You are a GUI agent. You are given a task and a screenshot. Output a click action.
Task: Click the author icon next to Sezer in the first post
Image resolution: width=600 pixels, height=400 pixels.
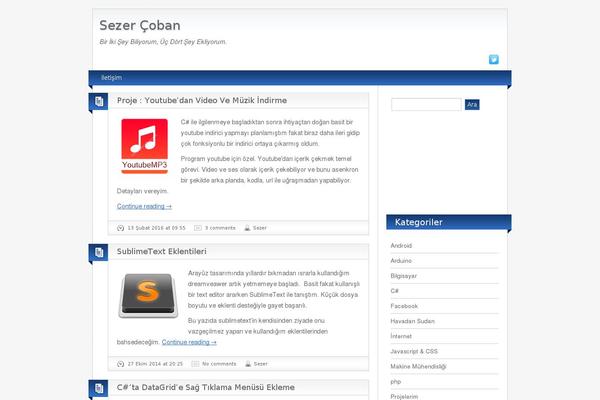247,228
